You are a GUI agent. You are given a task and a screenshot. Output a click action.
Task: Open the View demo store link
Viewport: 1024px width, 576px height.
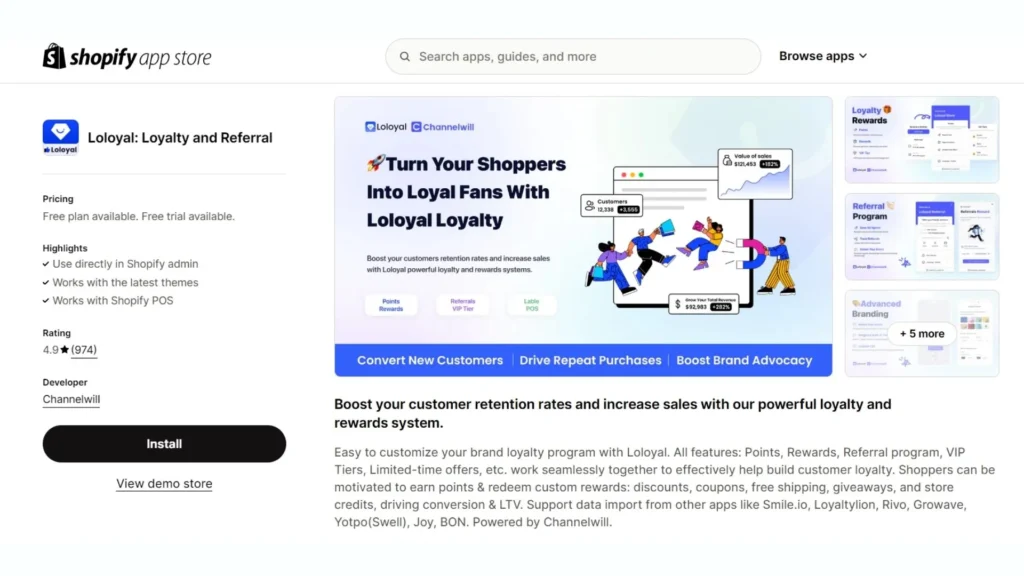[164, 483]
